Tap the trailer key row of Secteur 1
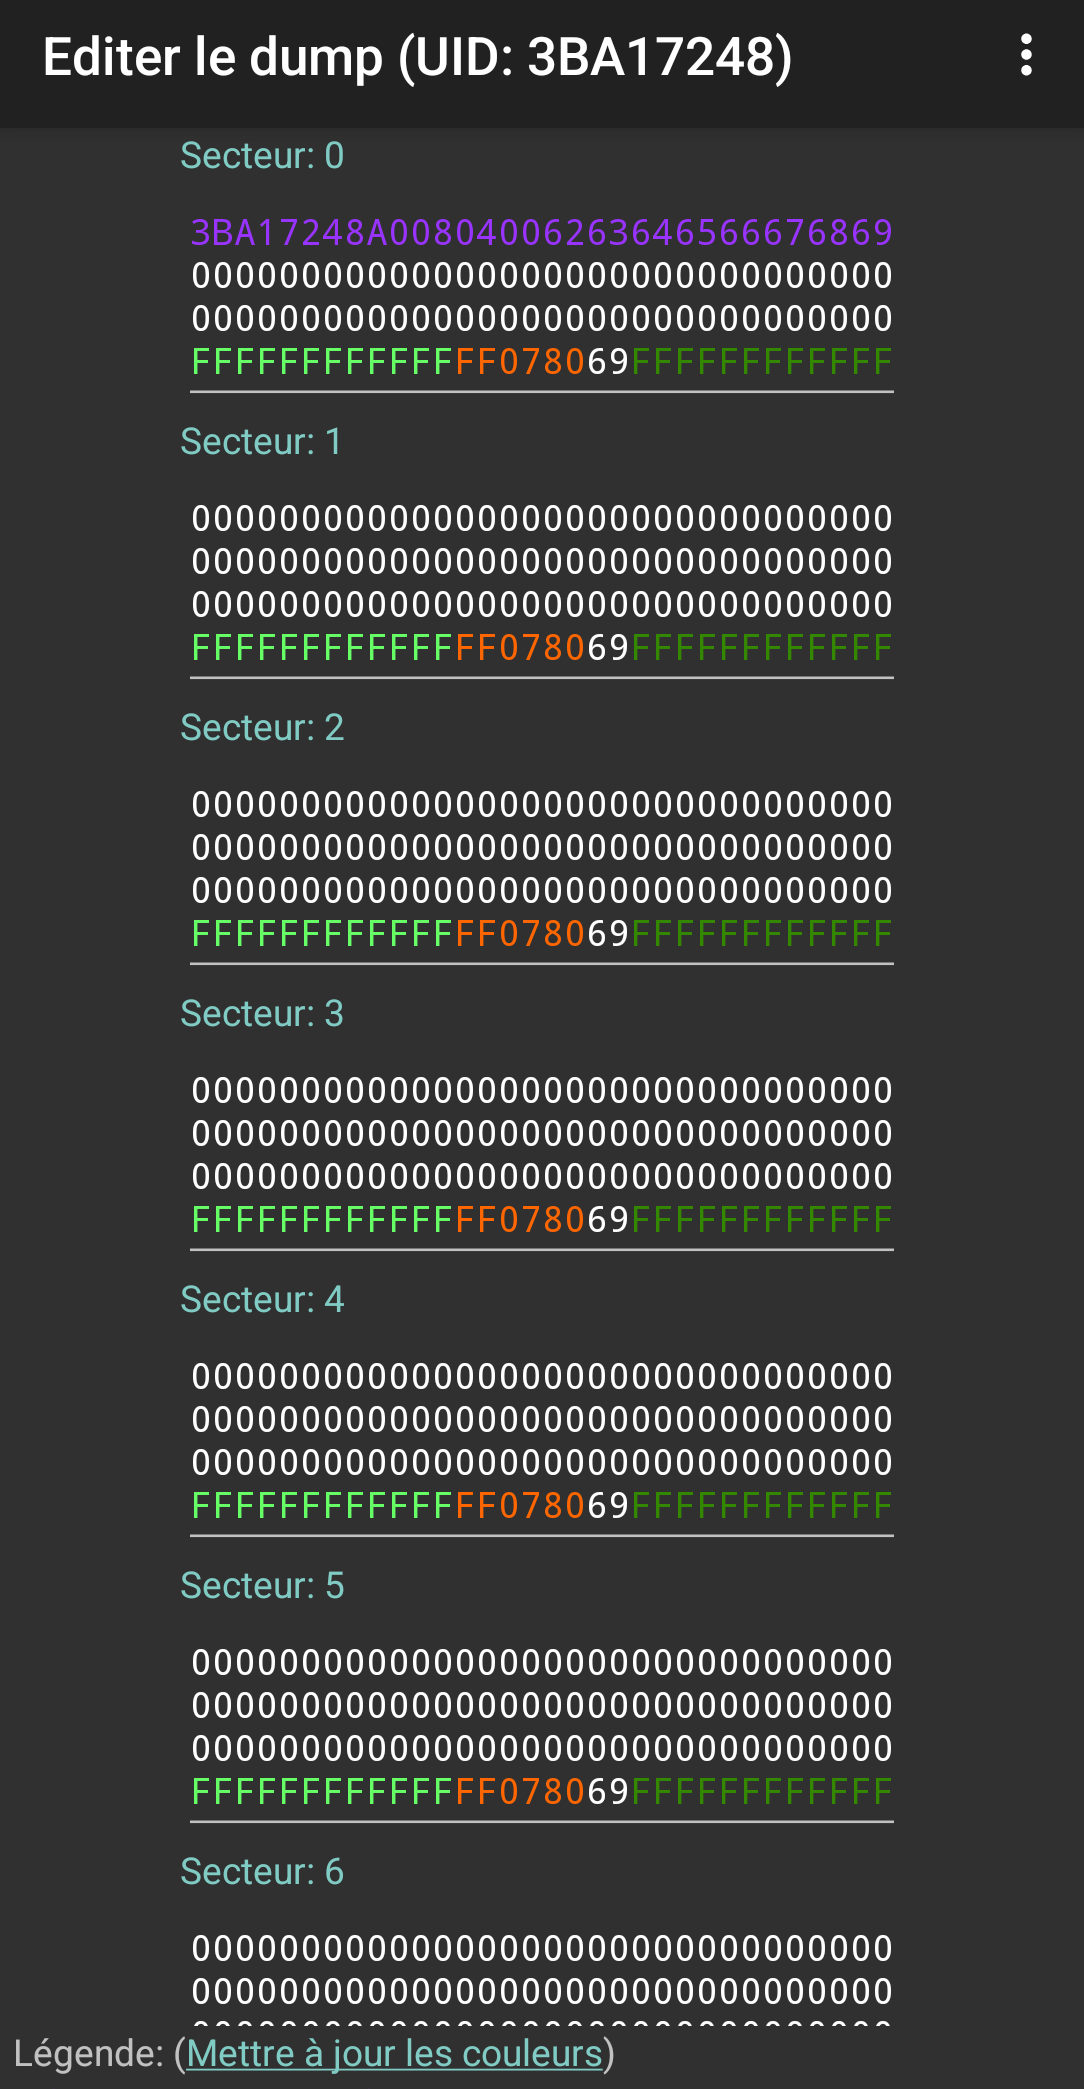This screenshot has width=1084, height=2089. 541,648
